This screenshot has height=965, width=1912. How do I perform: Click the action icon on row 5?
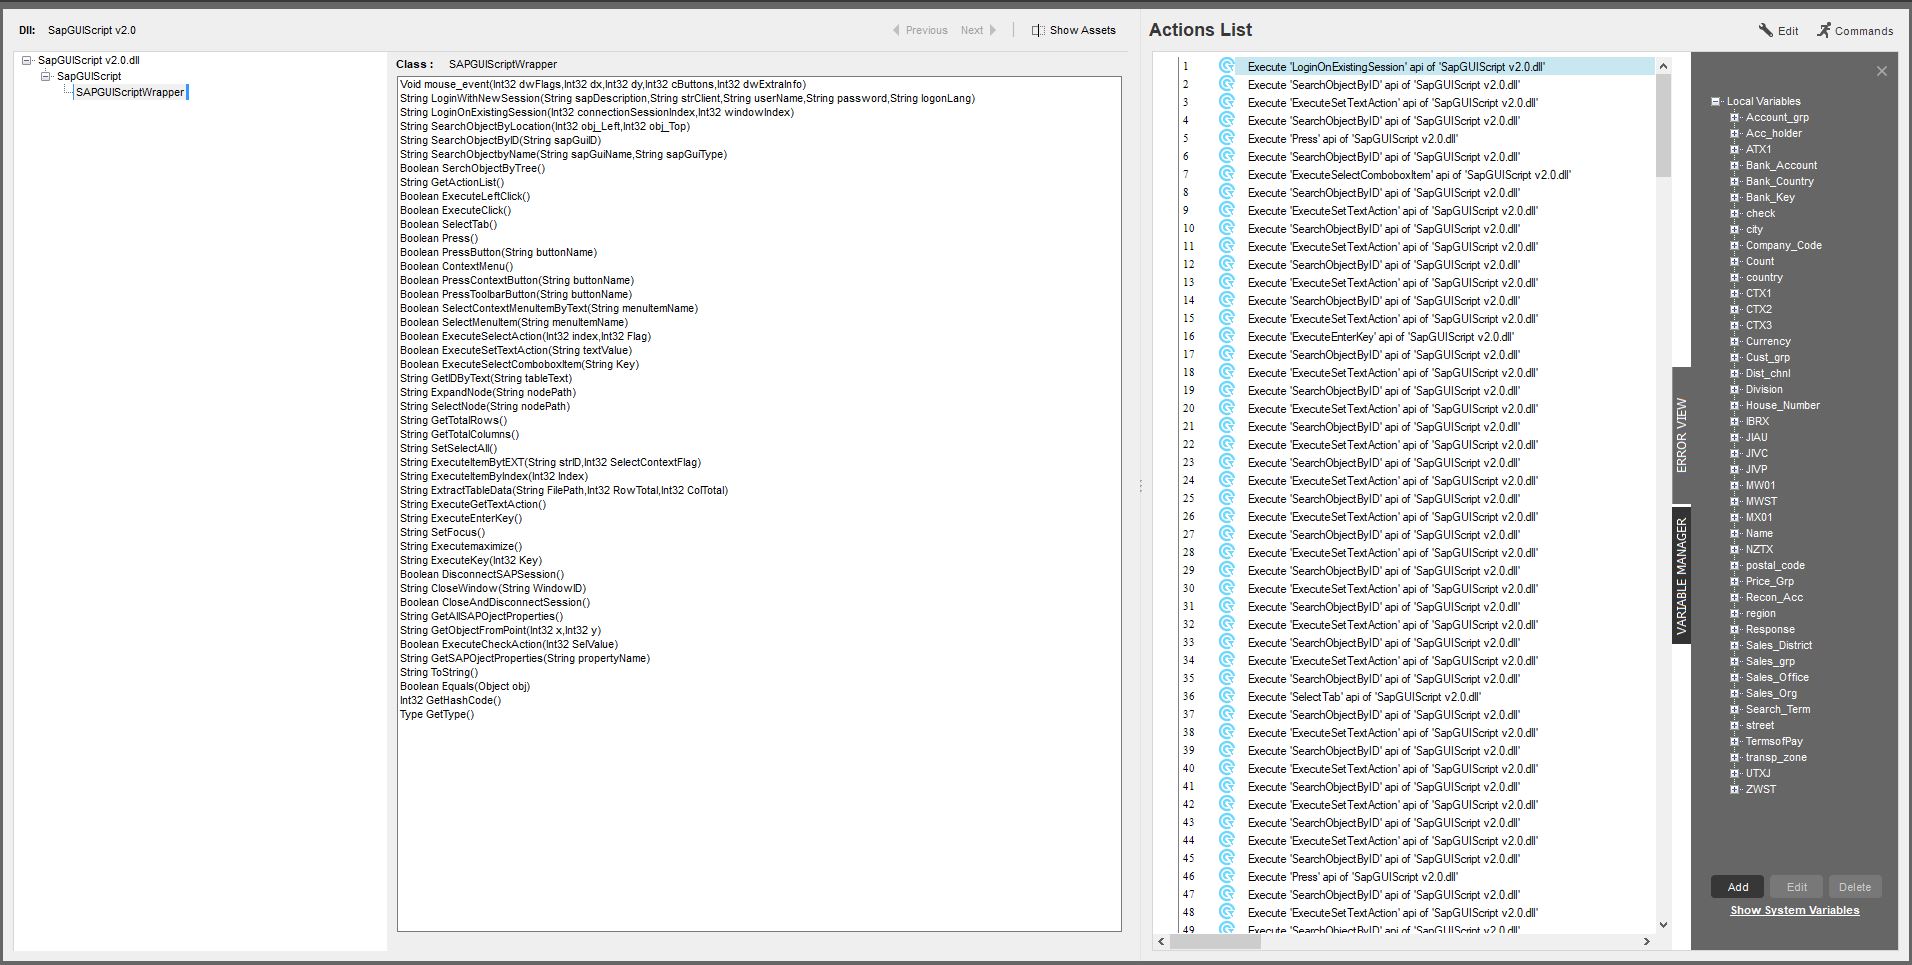1226,138
